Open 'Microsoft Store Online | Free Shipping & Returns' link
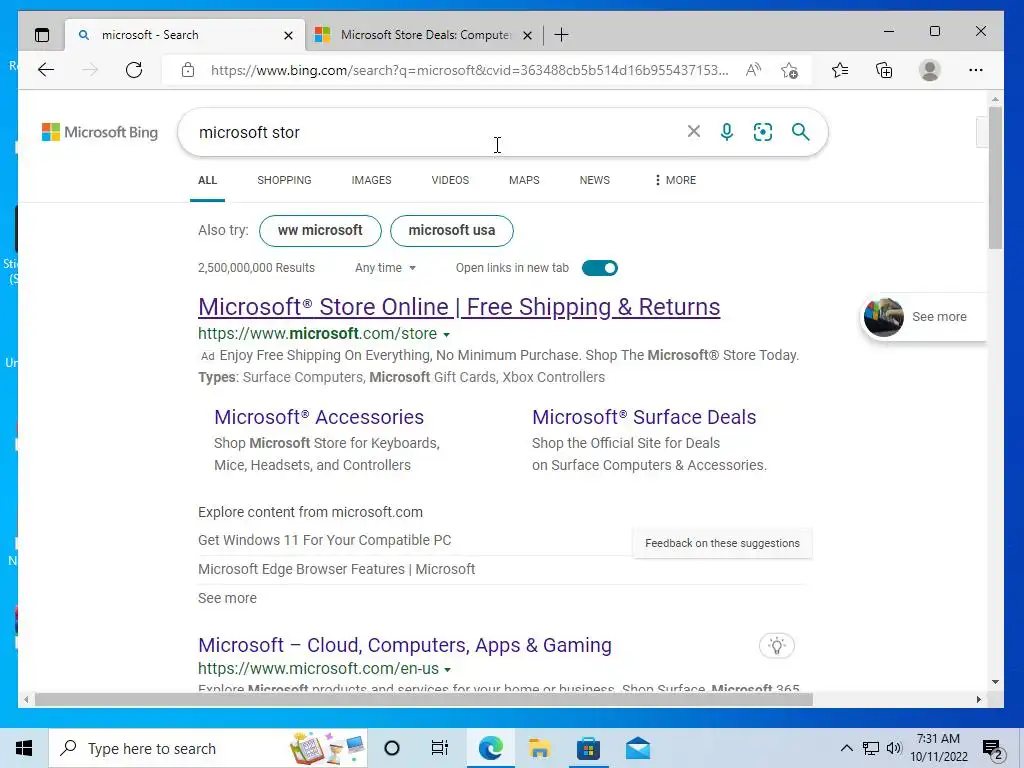 pyautogui.click(x=459, y=307)
